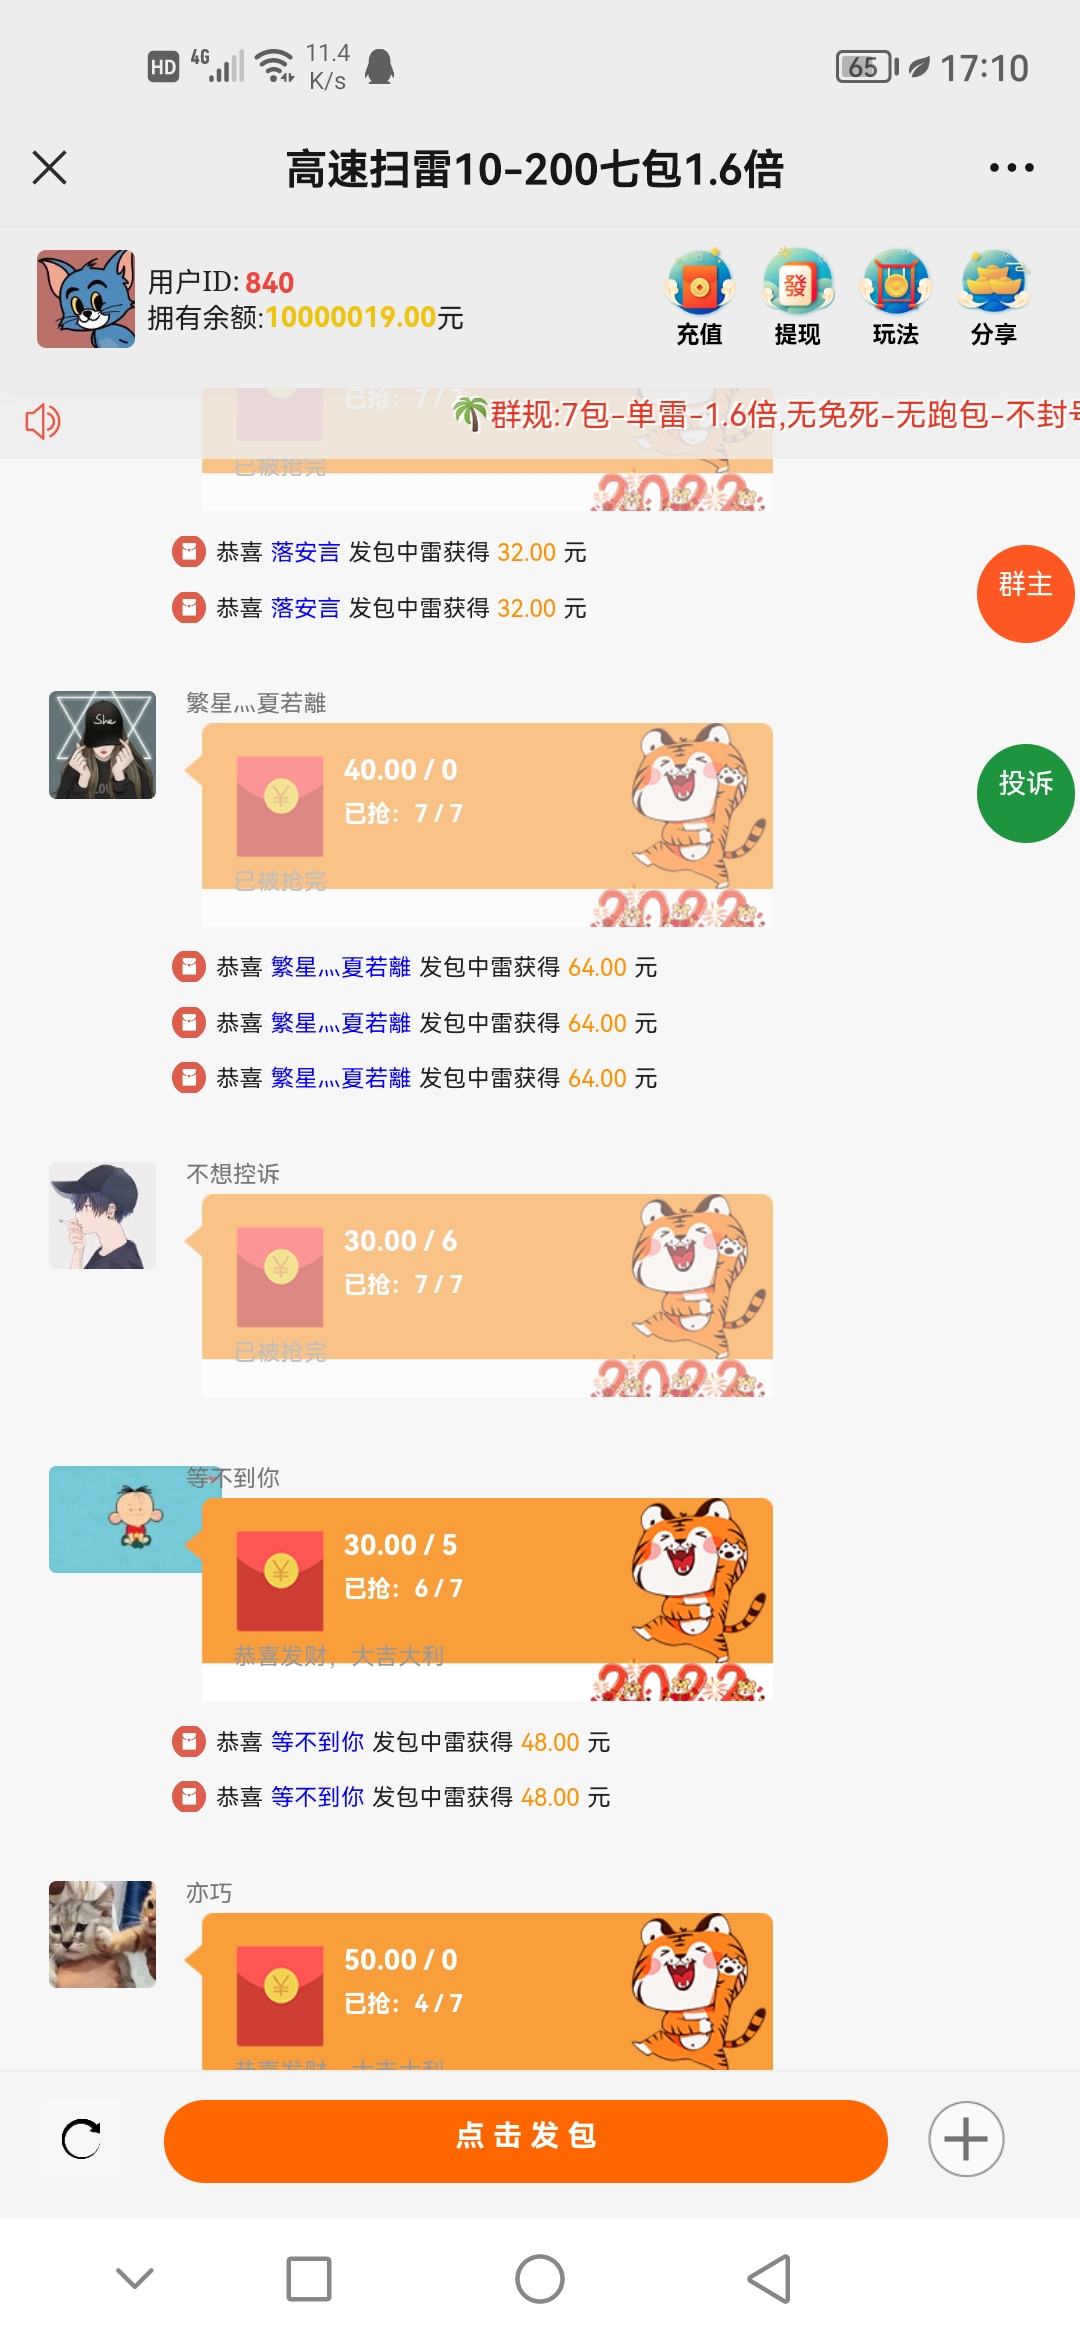Tap the Android home circle button
Image resolution: width=1080 pixels, height=2340 pixels.
click(x=540, y=2279)
